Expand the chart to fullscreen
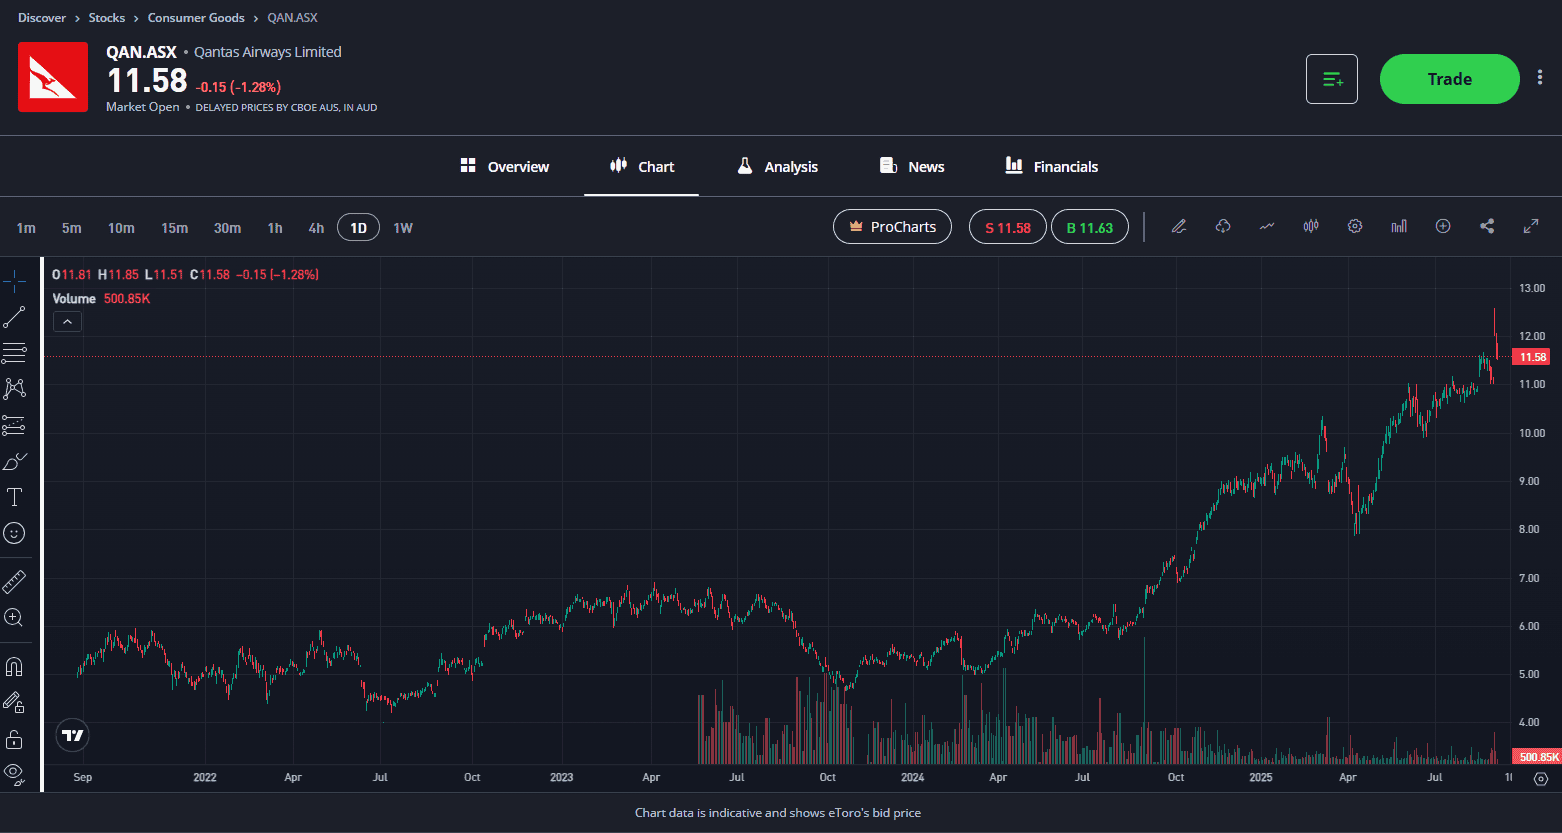 click(1531, 226)
